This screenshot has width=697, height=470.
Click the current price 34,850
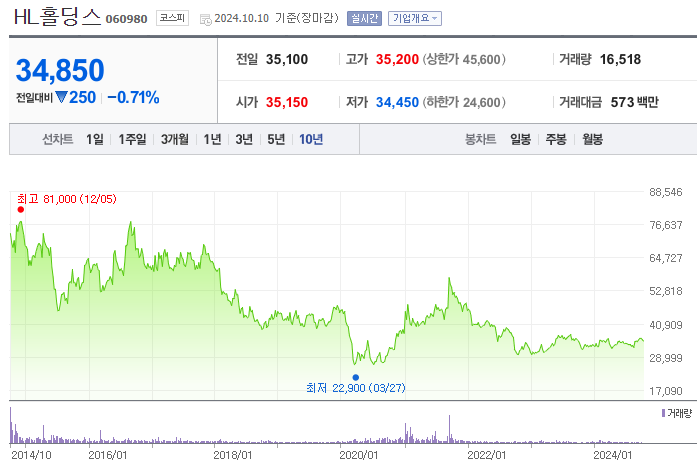point(60,70)
